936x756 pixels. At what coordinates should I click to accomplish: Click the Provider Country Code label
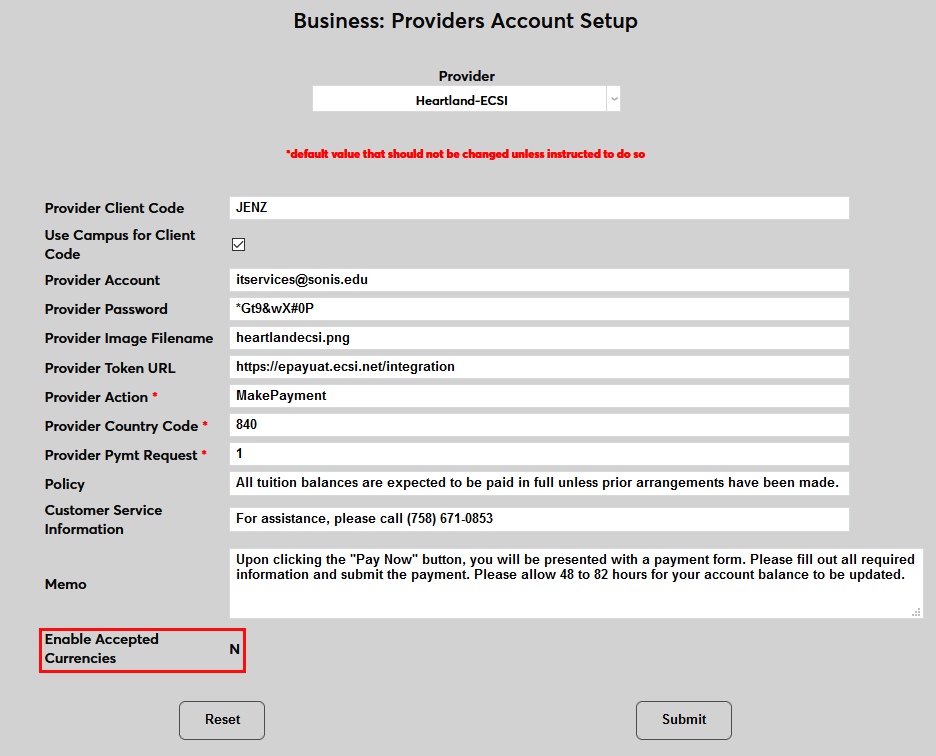[121, 426]
